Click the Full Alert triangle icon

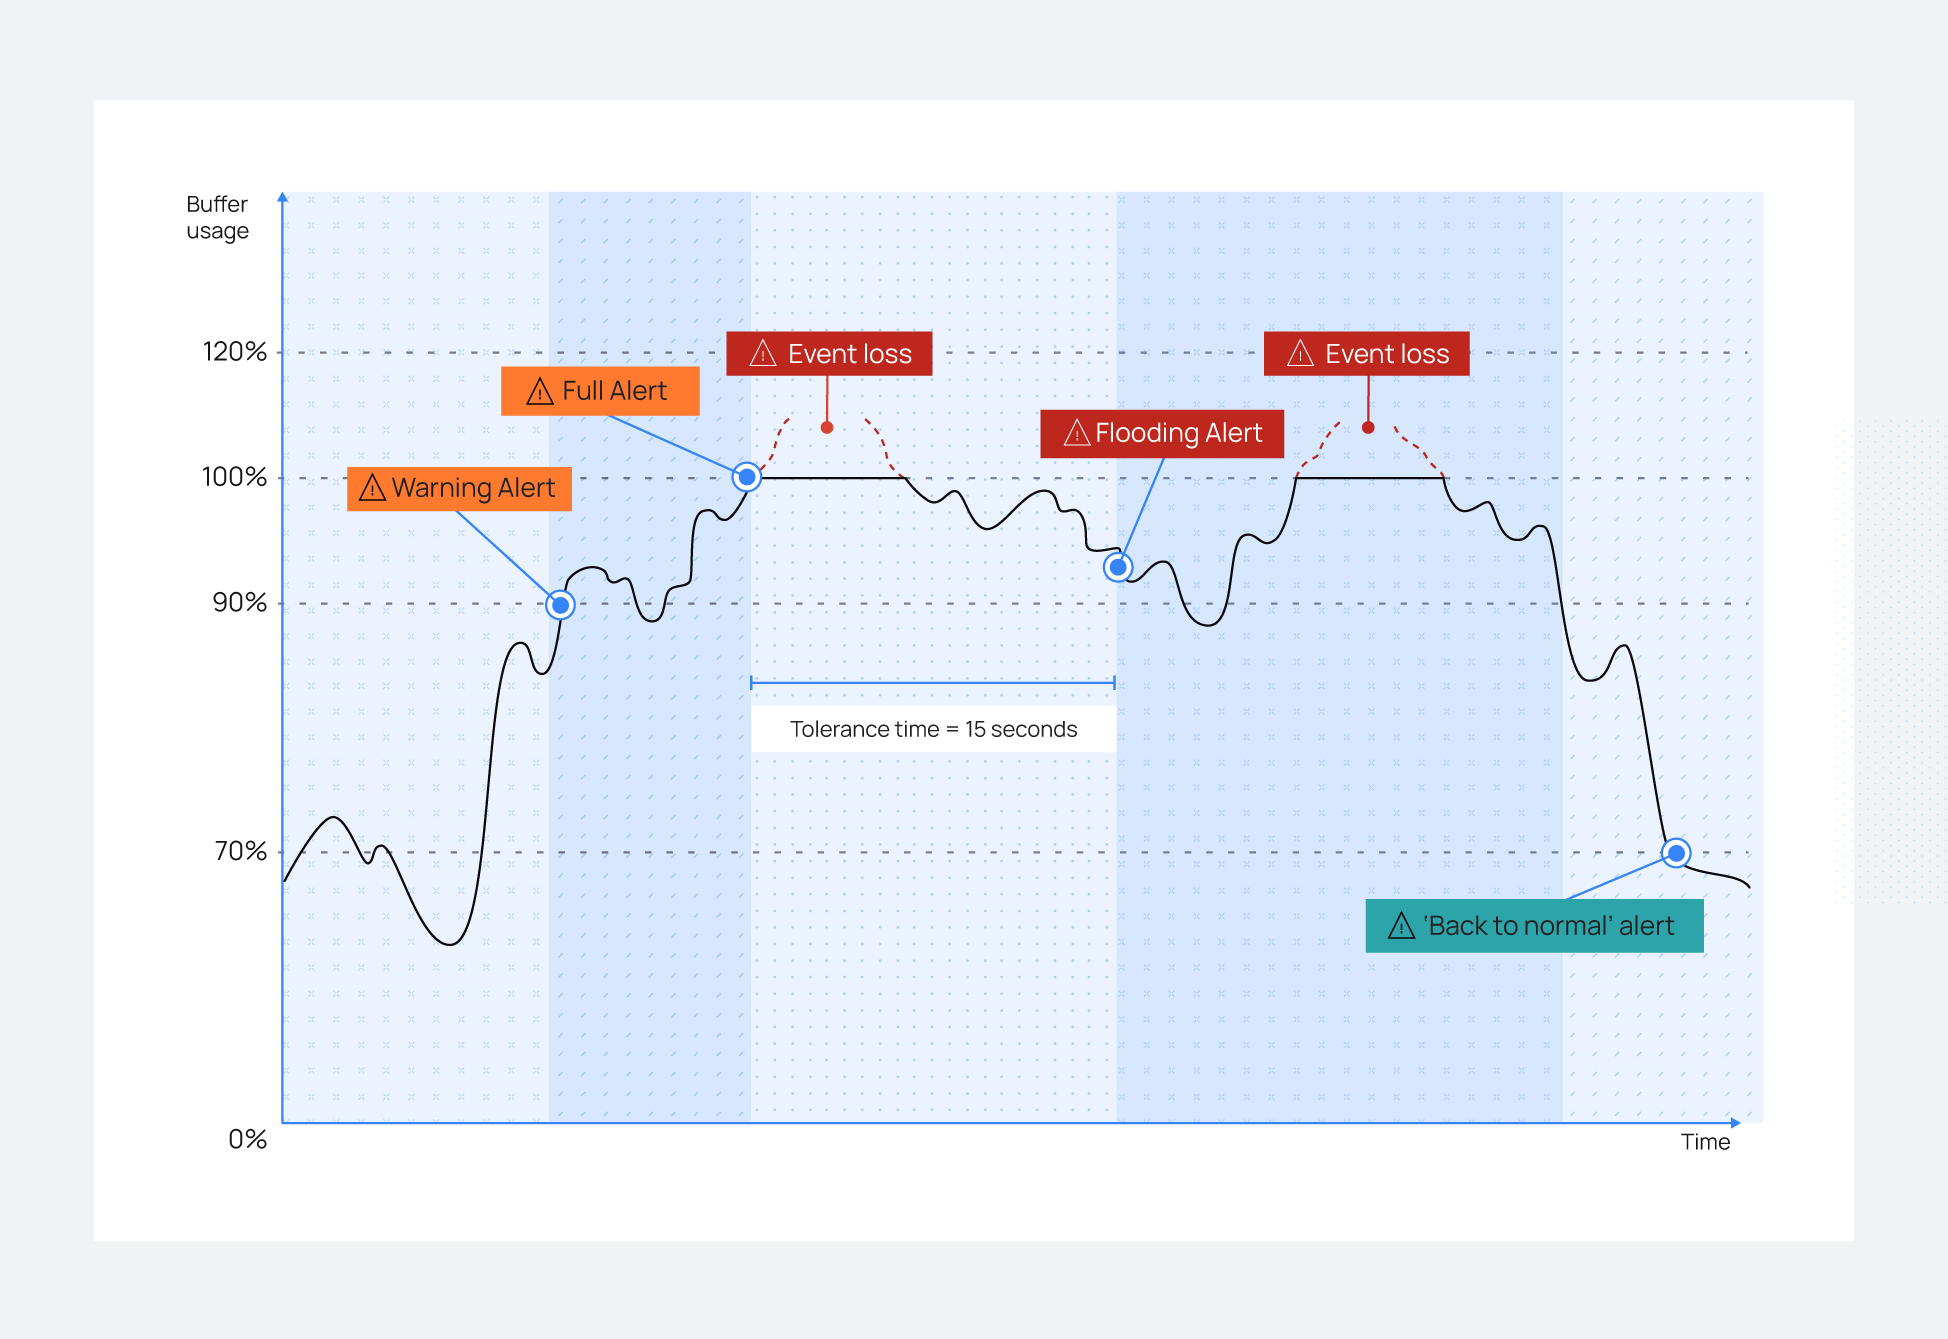(x=540, y=391)
